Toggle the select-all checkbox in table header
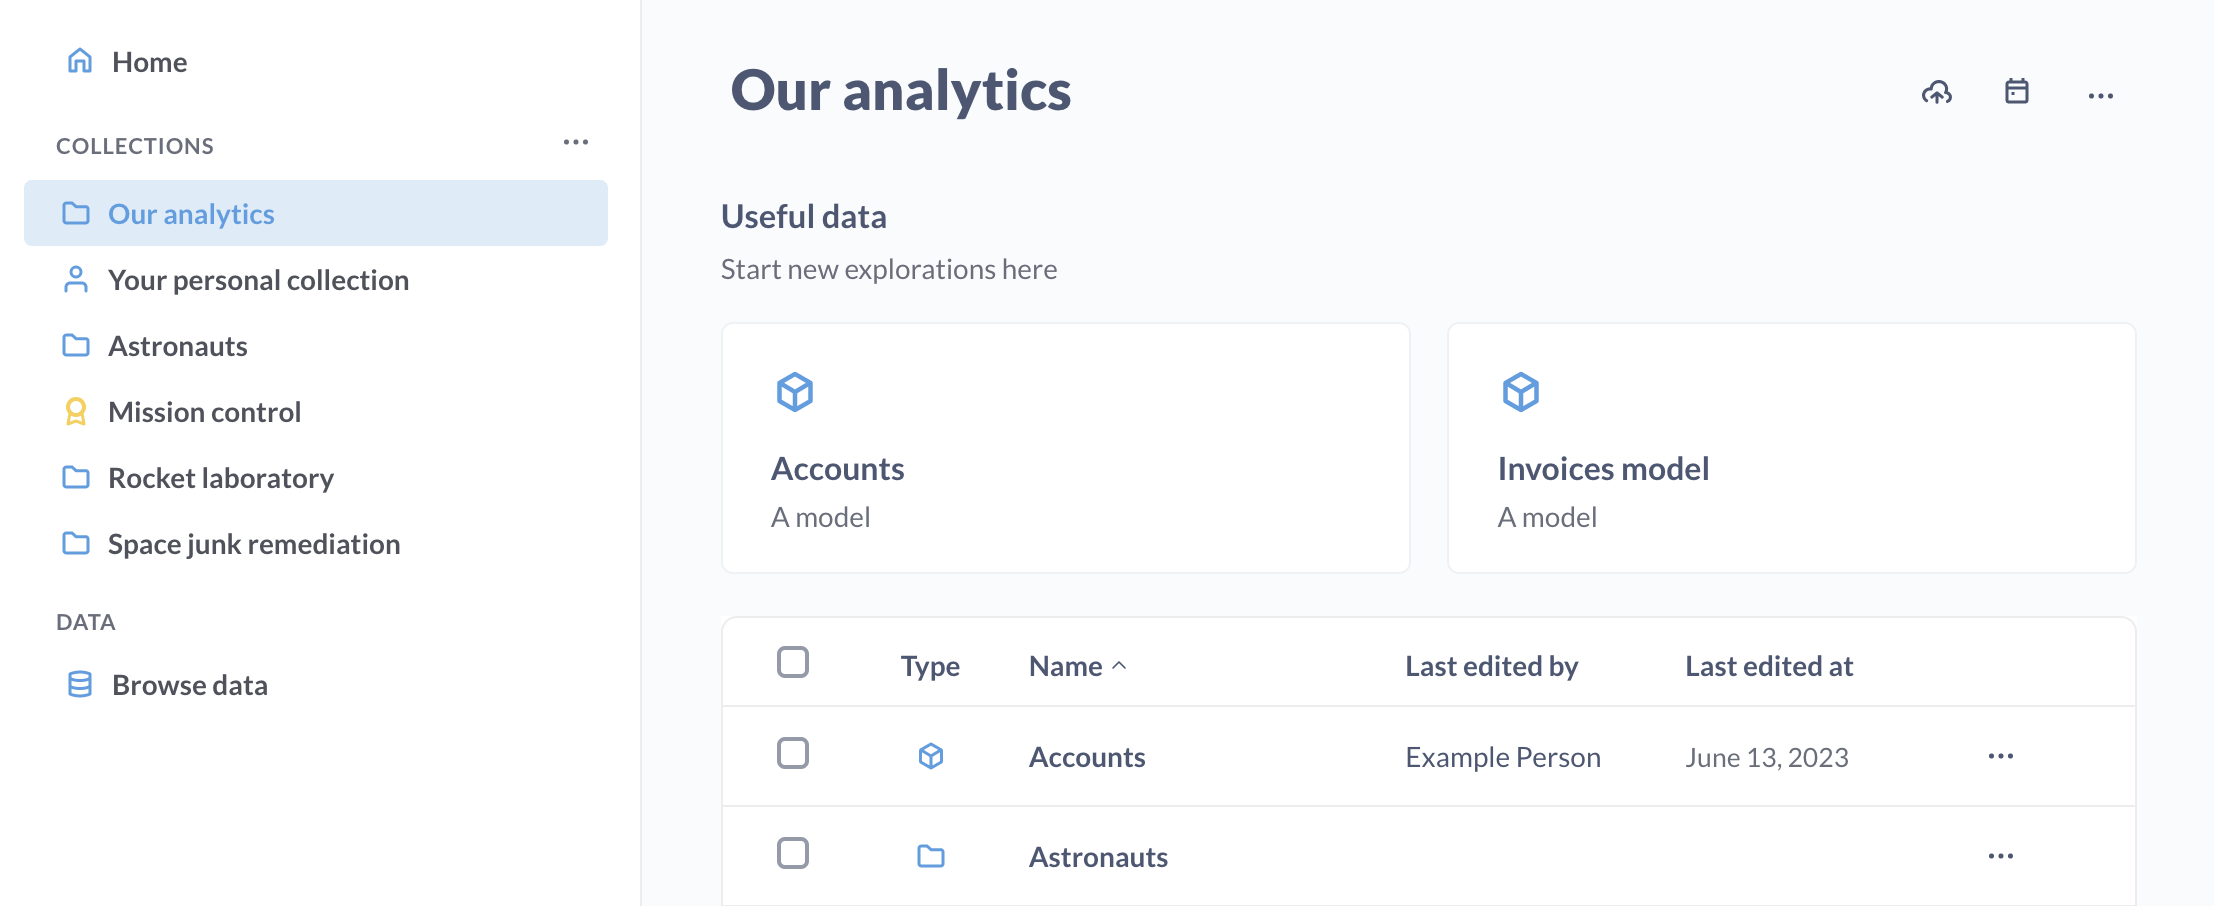This screenshot has width=2214, height=906. (793, 662)
